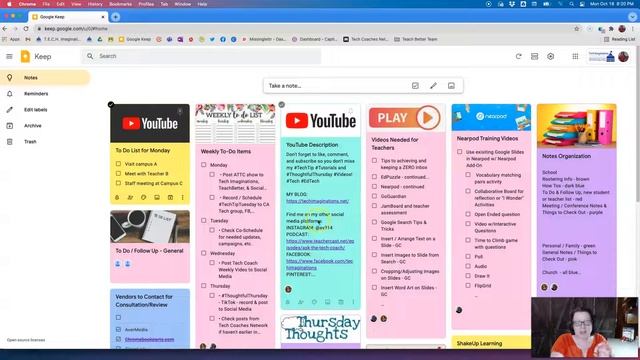Open Trash in the sidebar
Viewport: 640px width, 360px height.
pos(45,142)
